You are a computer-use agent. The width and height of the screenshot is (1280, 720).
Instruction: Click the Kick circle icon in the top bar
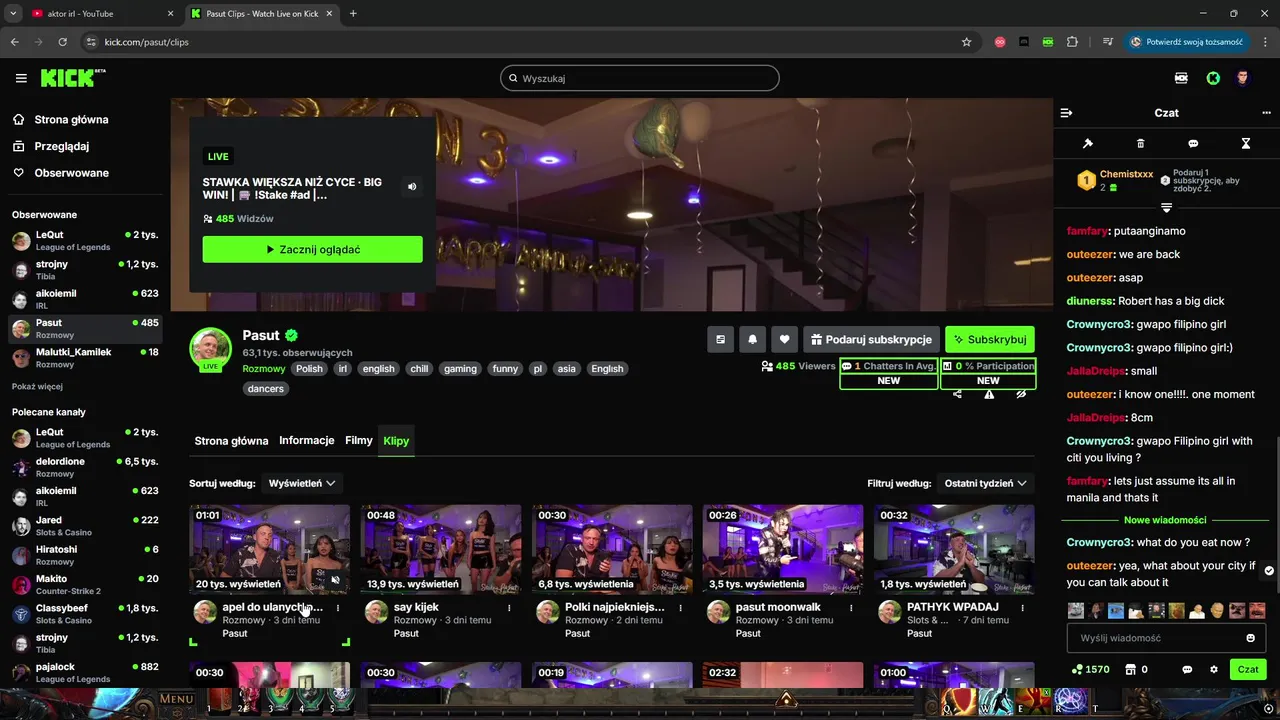point(1213,78)
